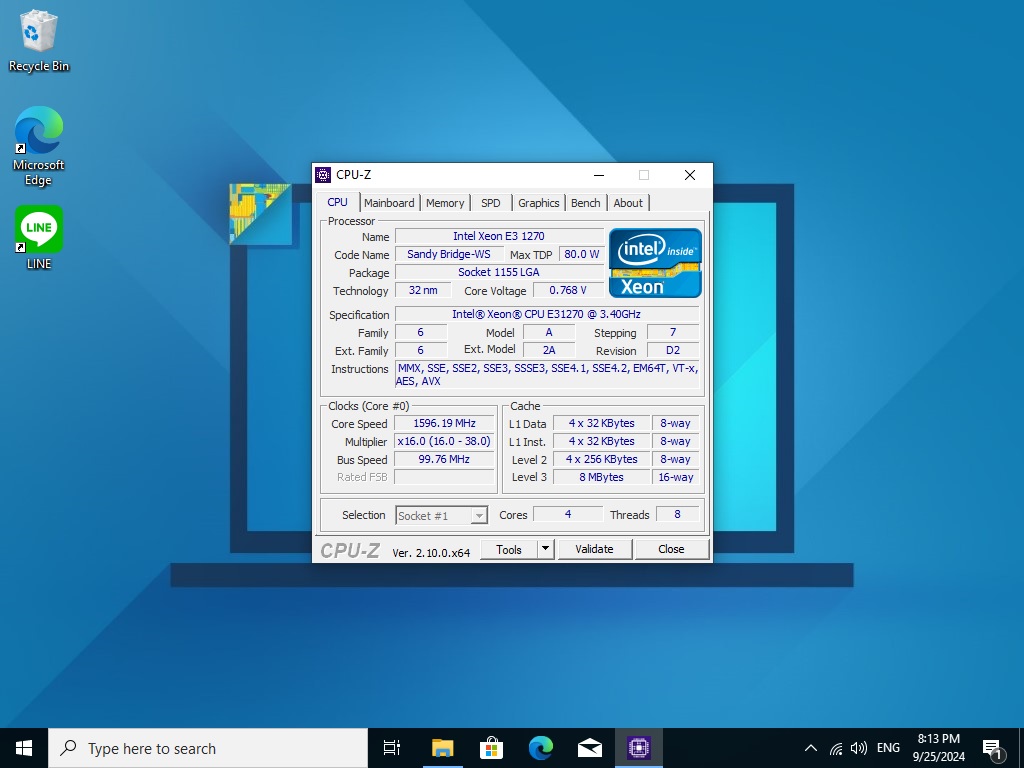
Task: Open Microsoft Store from the taskbar
Action: point(491,748)
